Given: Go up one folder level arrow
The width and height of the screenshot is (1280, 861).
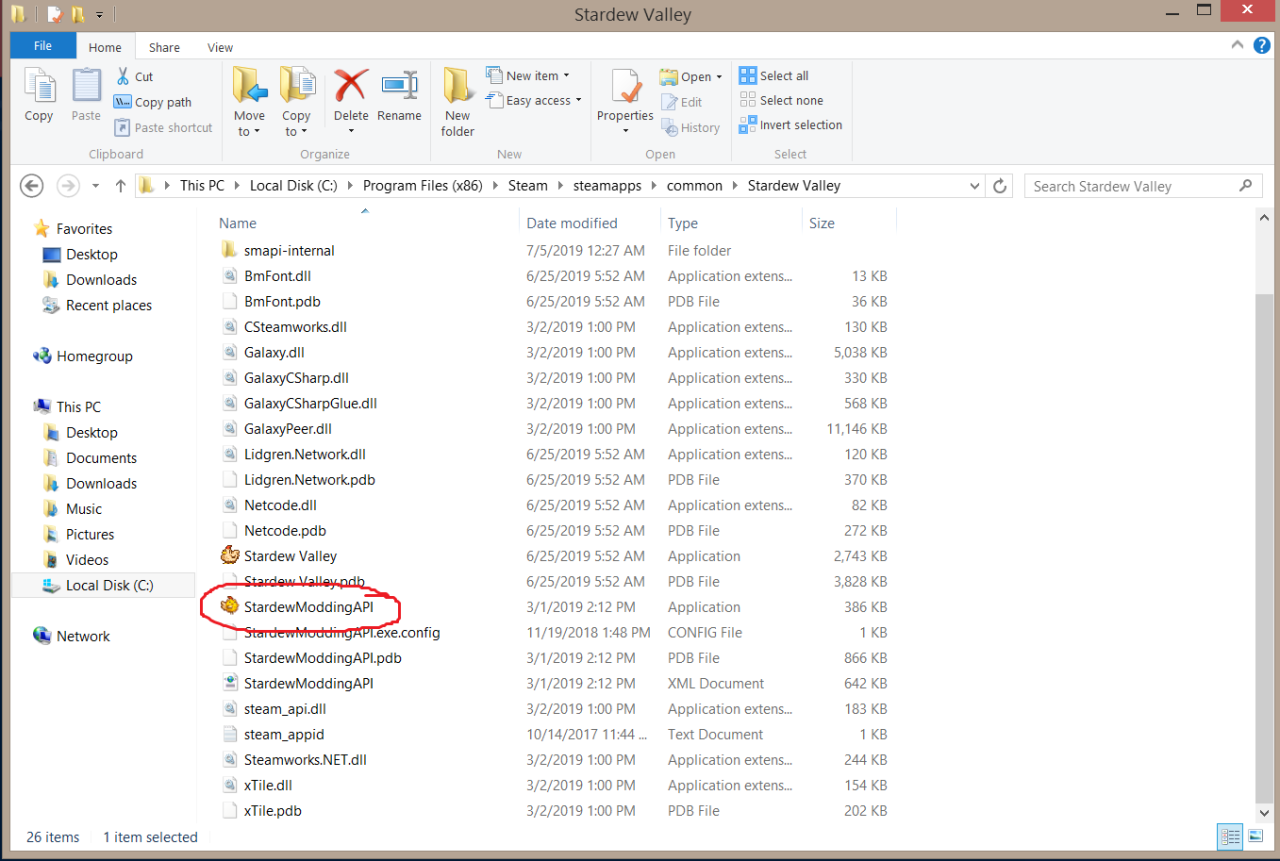Looking at the screenshot, I should 120,186.
